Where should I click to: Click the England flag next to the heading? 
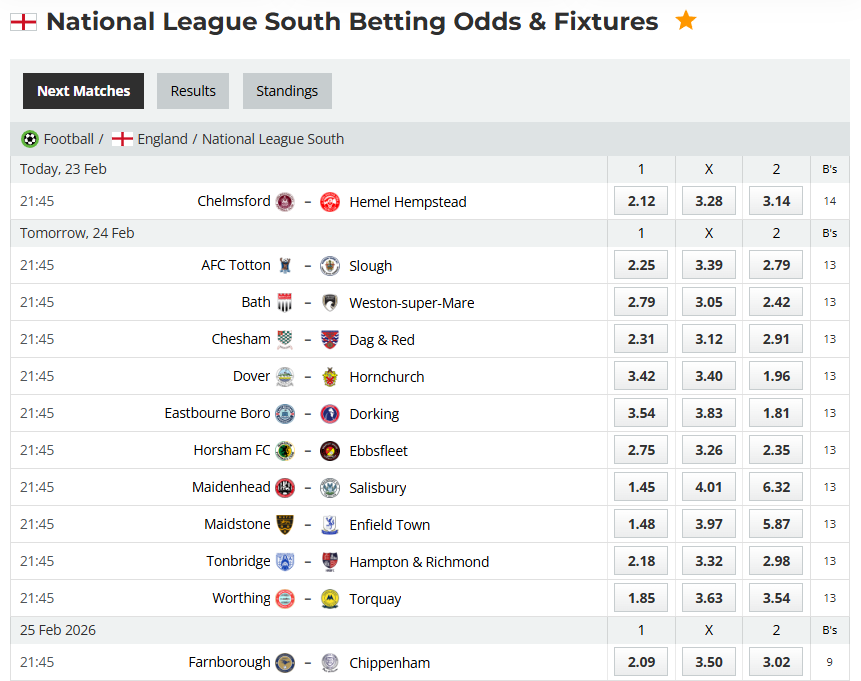click(x=22, y=20)
